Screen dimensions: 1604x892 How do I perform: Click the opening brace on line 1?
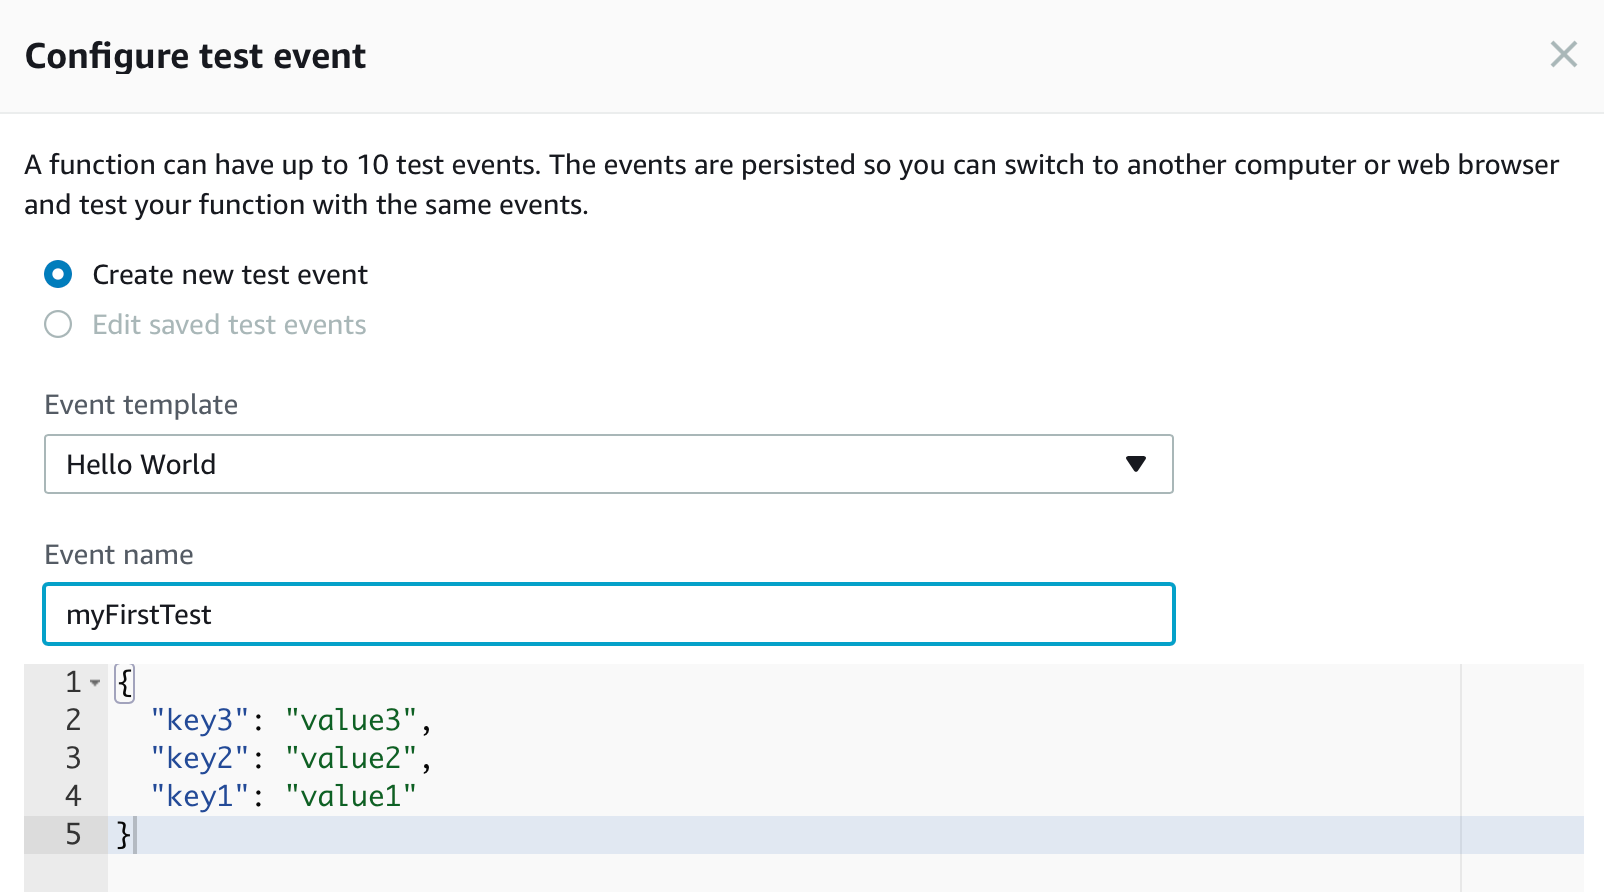click(122, 682)
